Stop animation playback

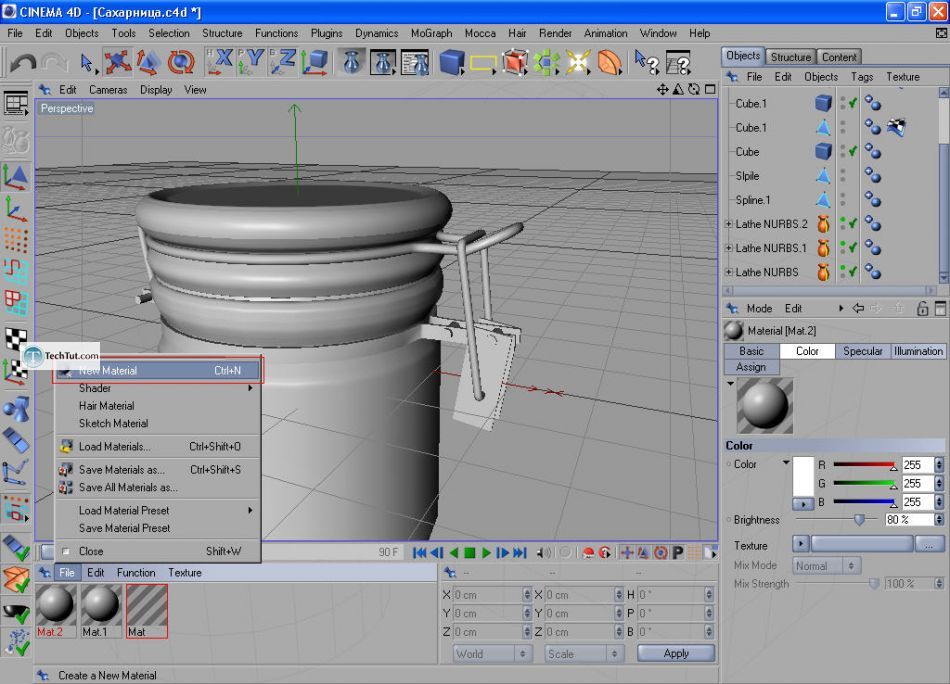pyautogui.click(x=470, y=553)
